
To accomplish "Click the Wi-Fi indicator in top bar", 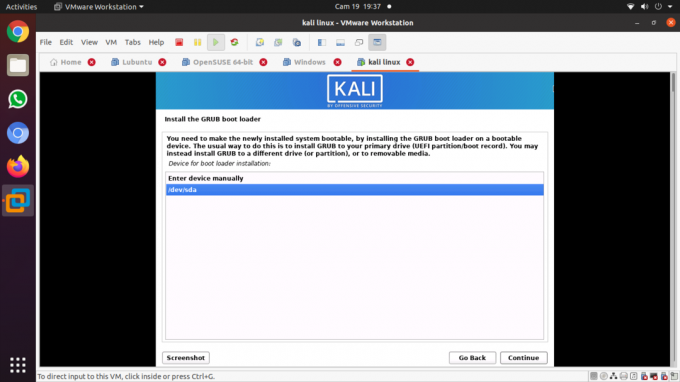I will [631, 7].
